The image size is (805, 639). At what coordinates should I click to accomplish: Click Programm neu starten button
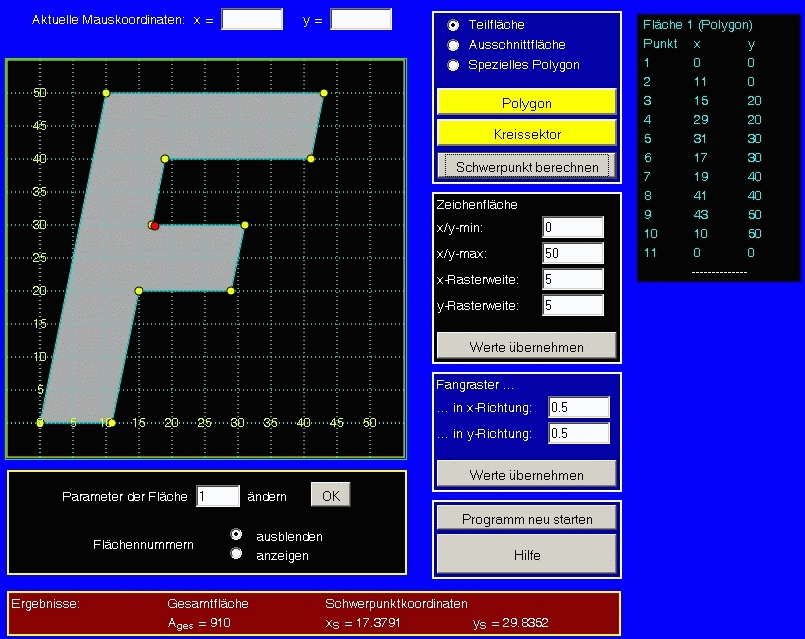click(527, 519)
